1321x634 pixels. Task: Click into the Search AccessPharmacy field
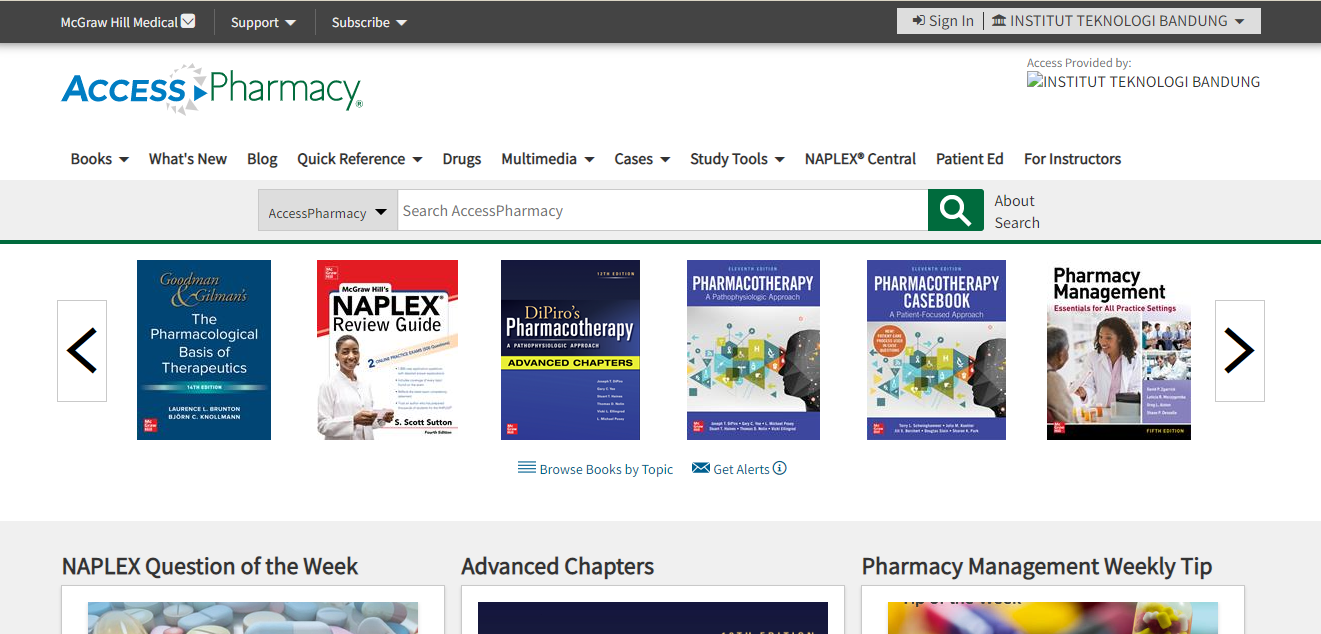[x=662, y=211]
